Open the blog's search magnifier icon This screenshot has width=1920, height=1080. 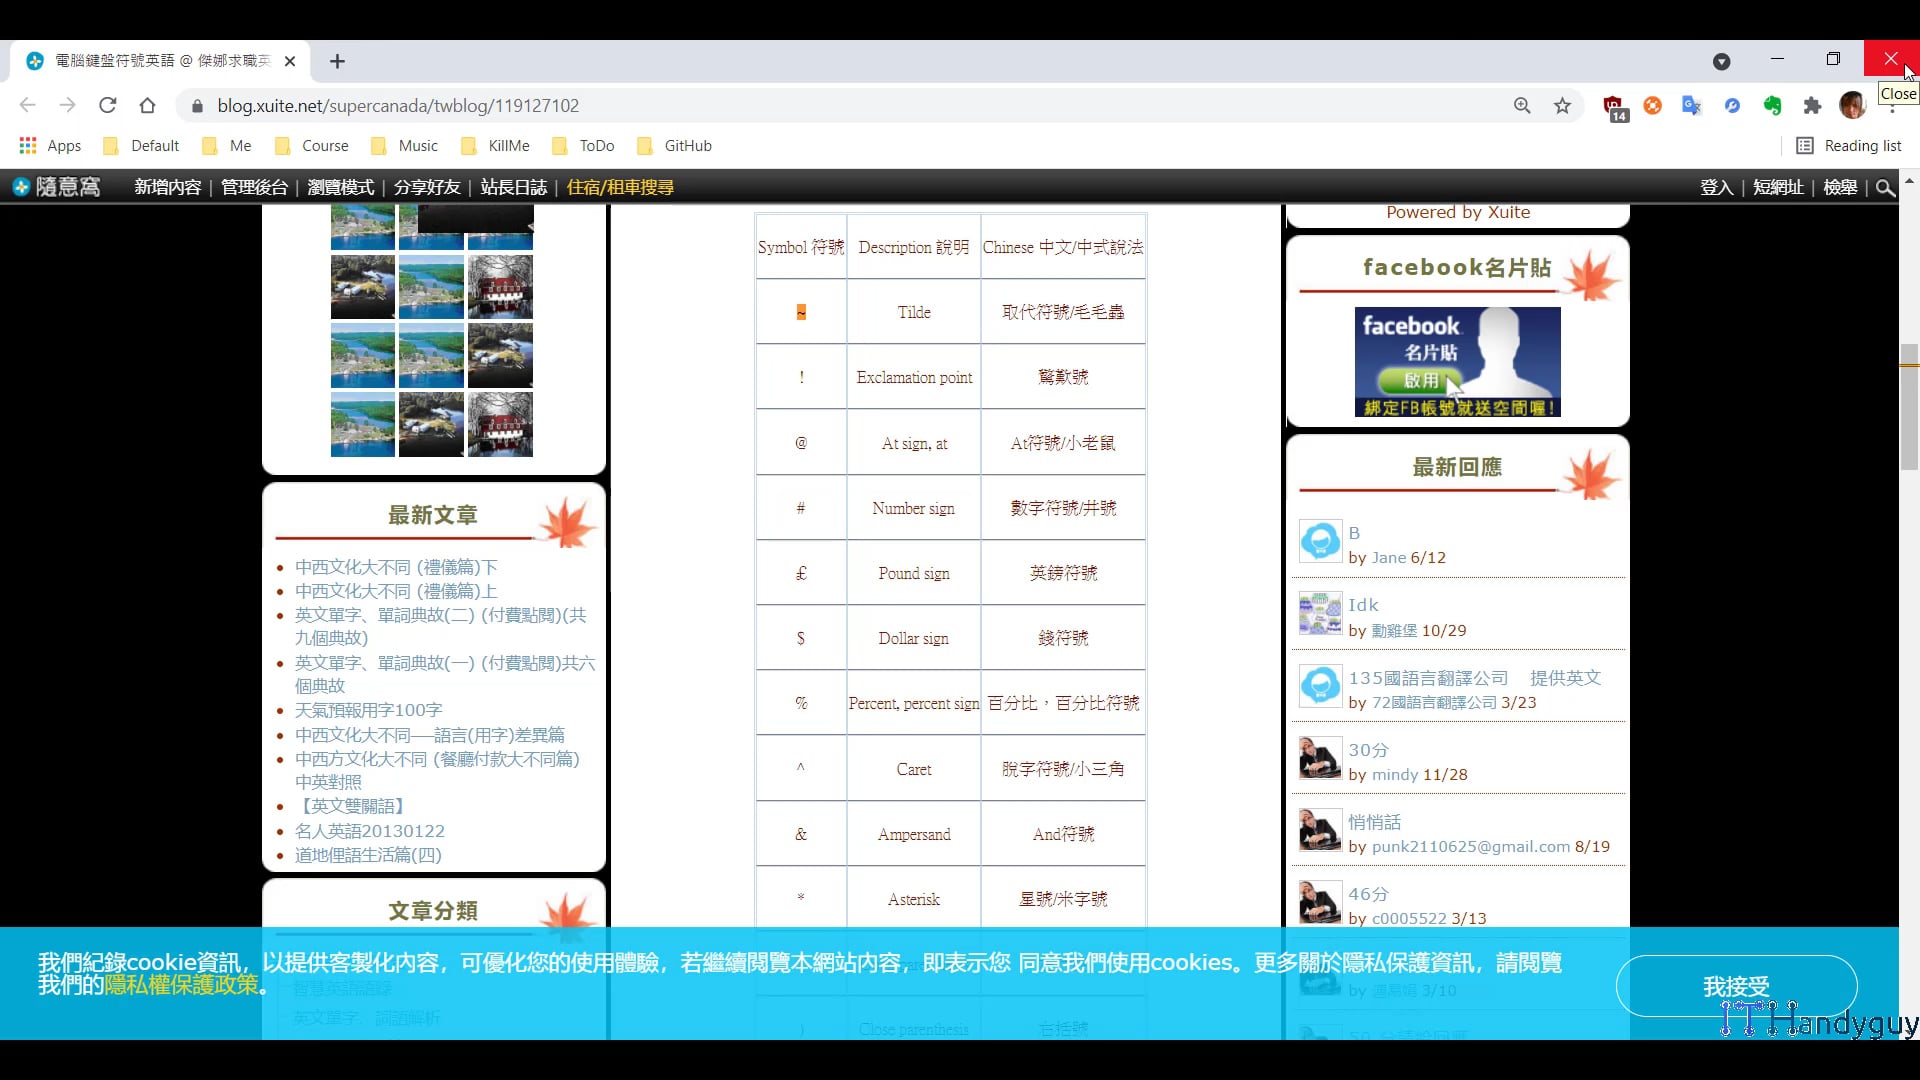coord(1885,187)
